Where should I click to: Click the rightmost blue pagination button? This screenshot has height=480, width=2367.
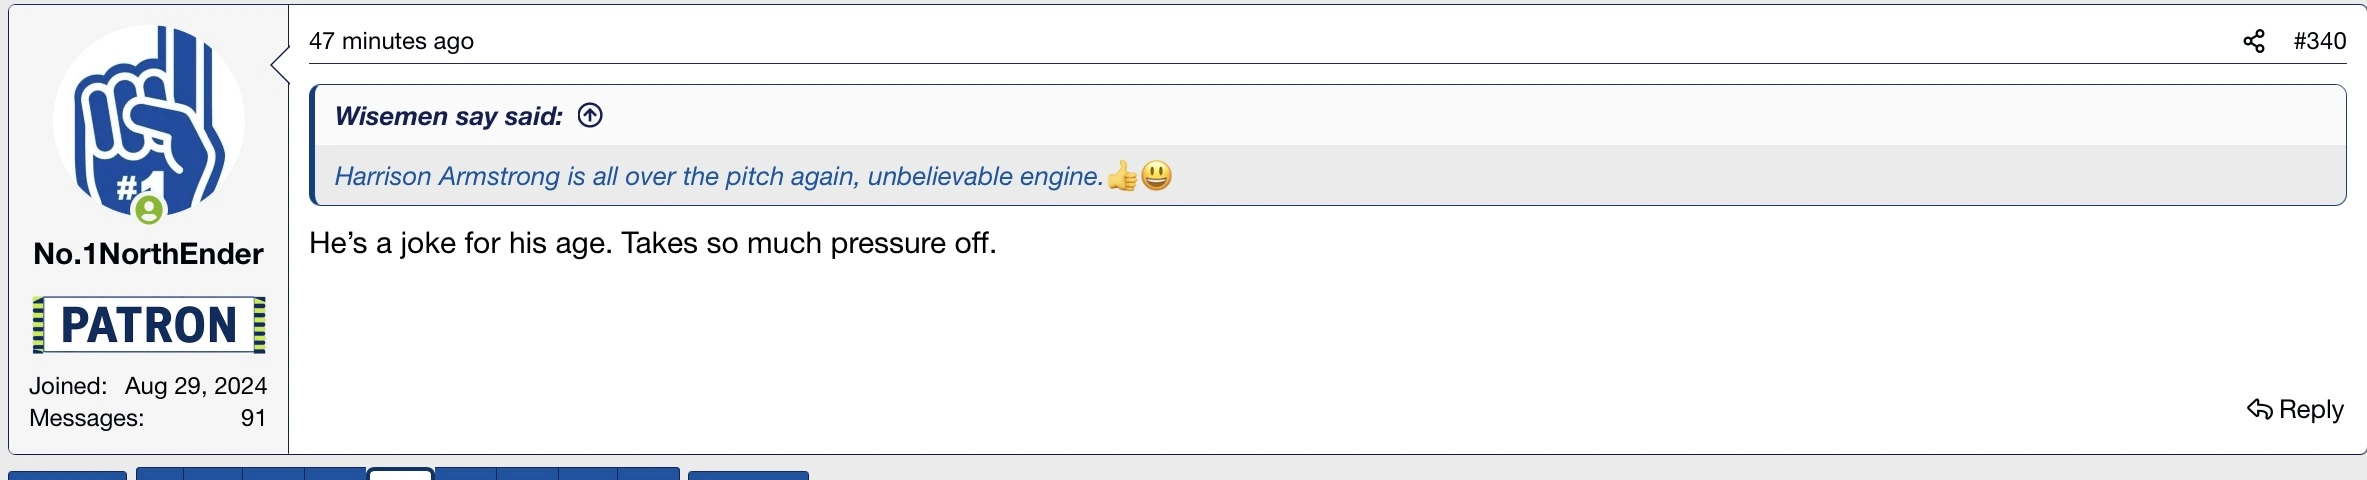(748, 475)
